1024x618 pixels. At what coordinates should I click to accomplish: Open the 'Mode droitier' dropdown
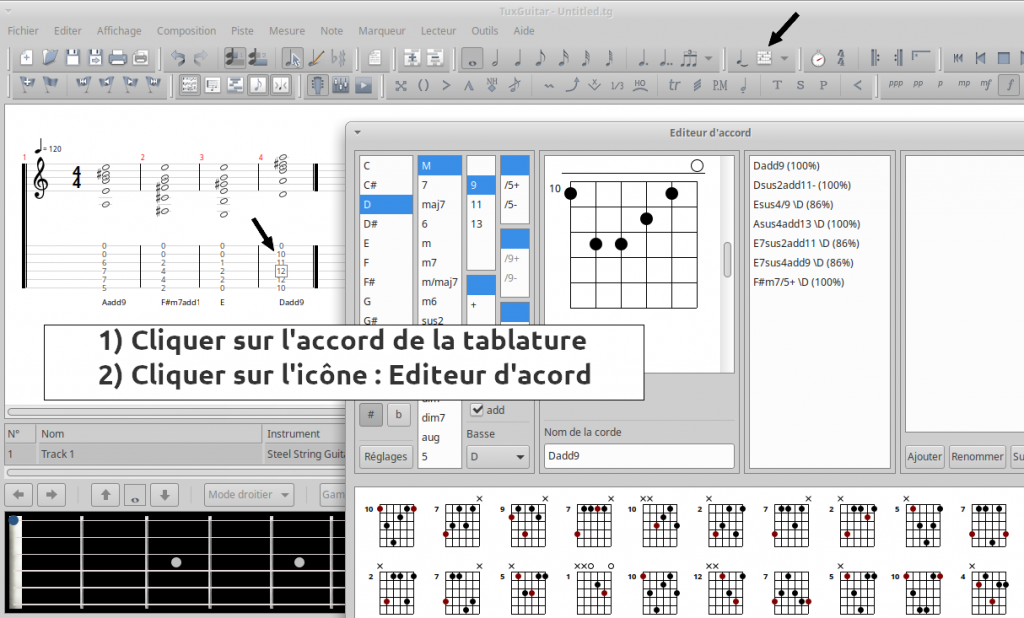click(x=250, y=494)
